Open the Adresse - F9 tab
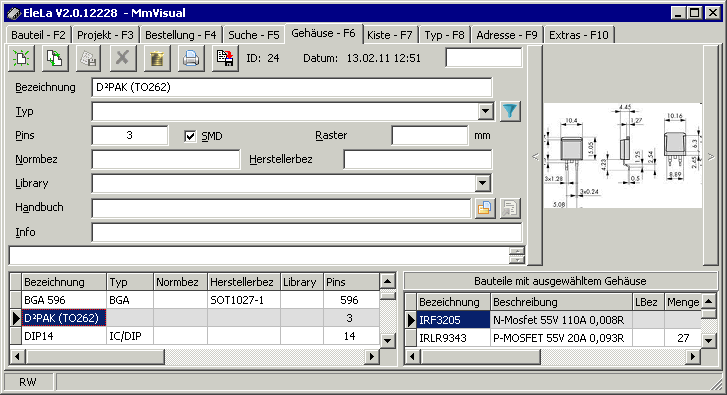This screenshot has height=395, width=727. tap(507, 35)
